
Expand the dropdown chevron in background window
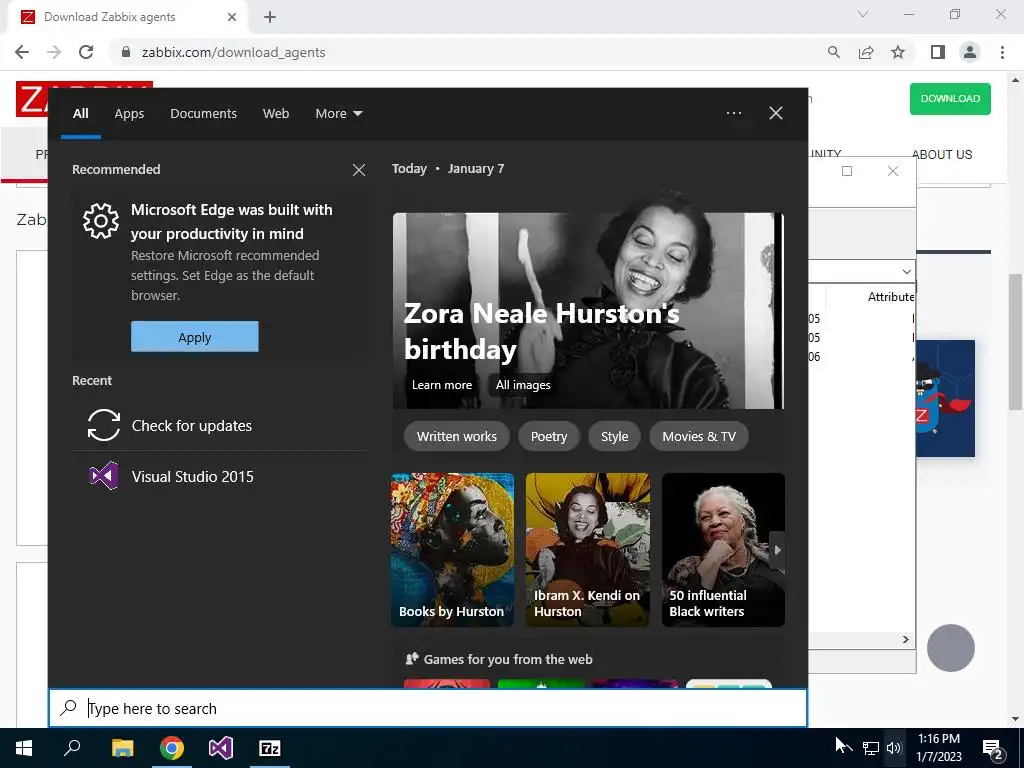pyautogui.click(x=906, y=271)
